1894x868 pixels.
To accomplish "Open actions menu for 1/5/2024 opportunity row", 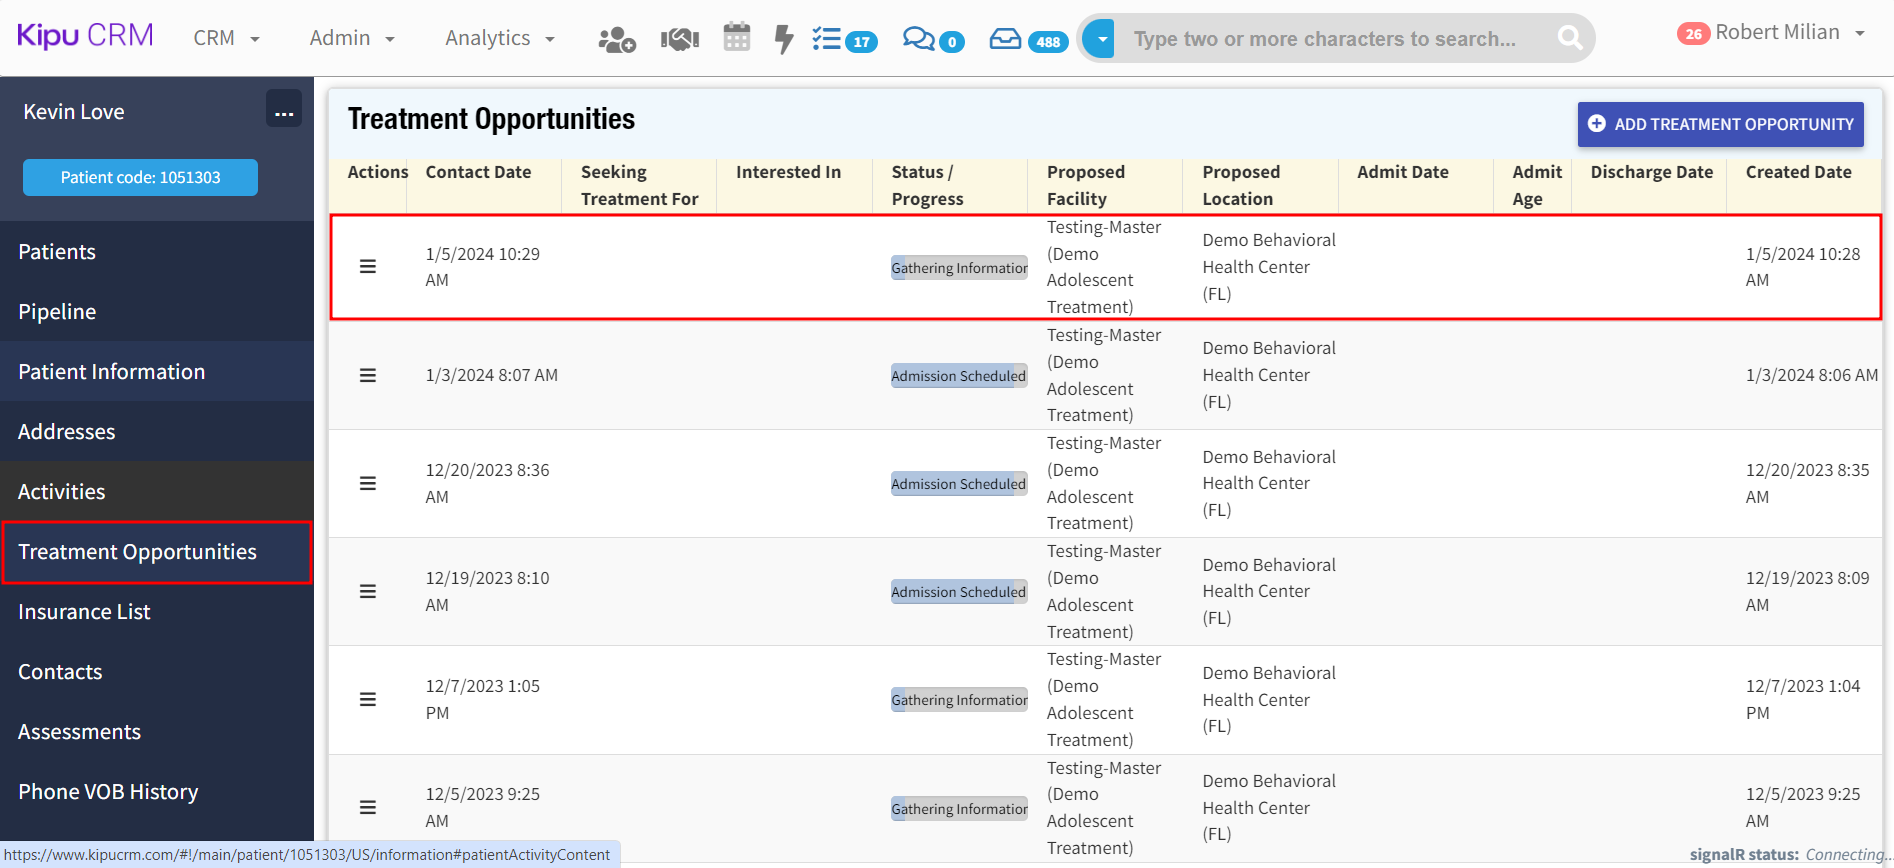I will 368,267.
